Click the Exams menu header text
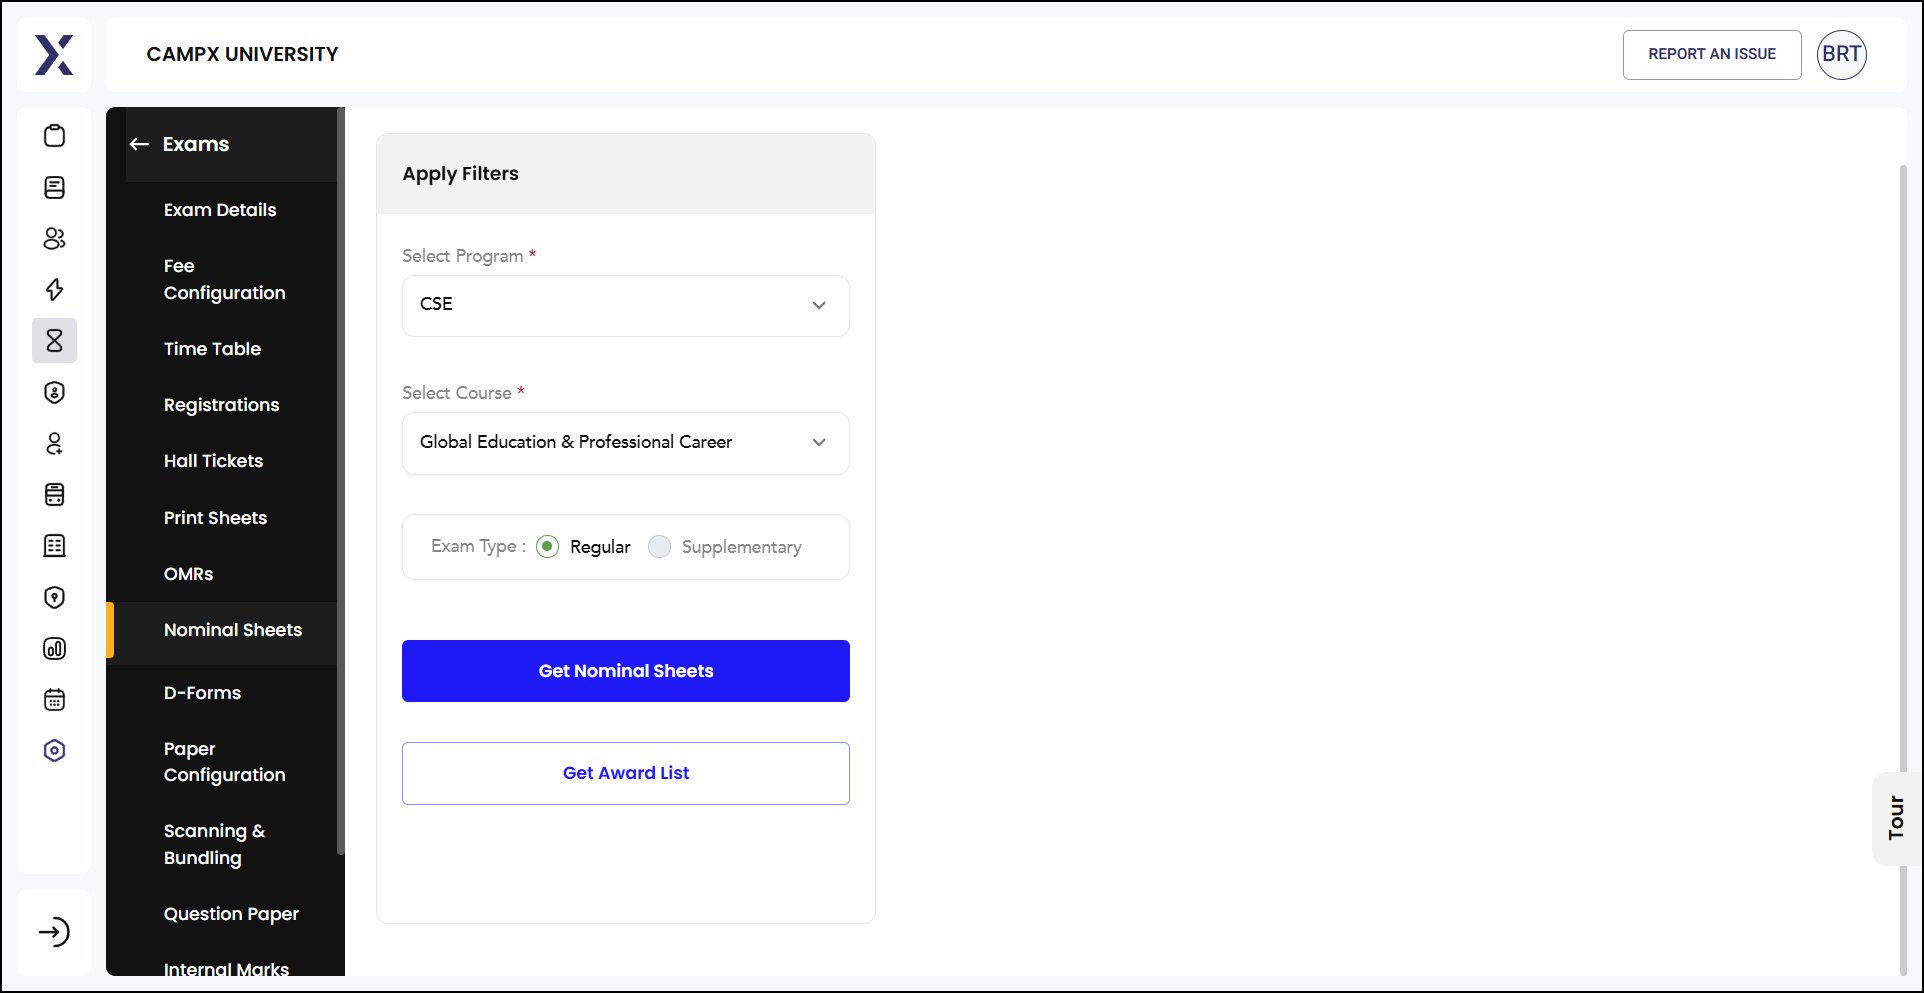Image resolution: width=1924 pixels, height=993 pixels. click(x=196, y=144)
